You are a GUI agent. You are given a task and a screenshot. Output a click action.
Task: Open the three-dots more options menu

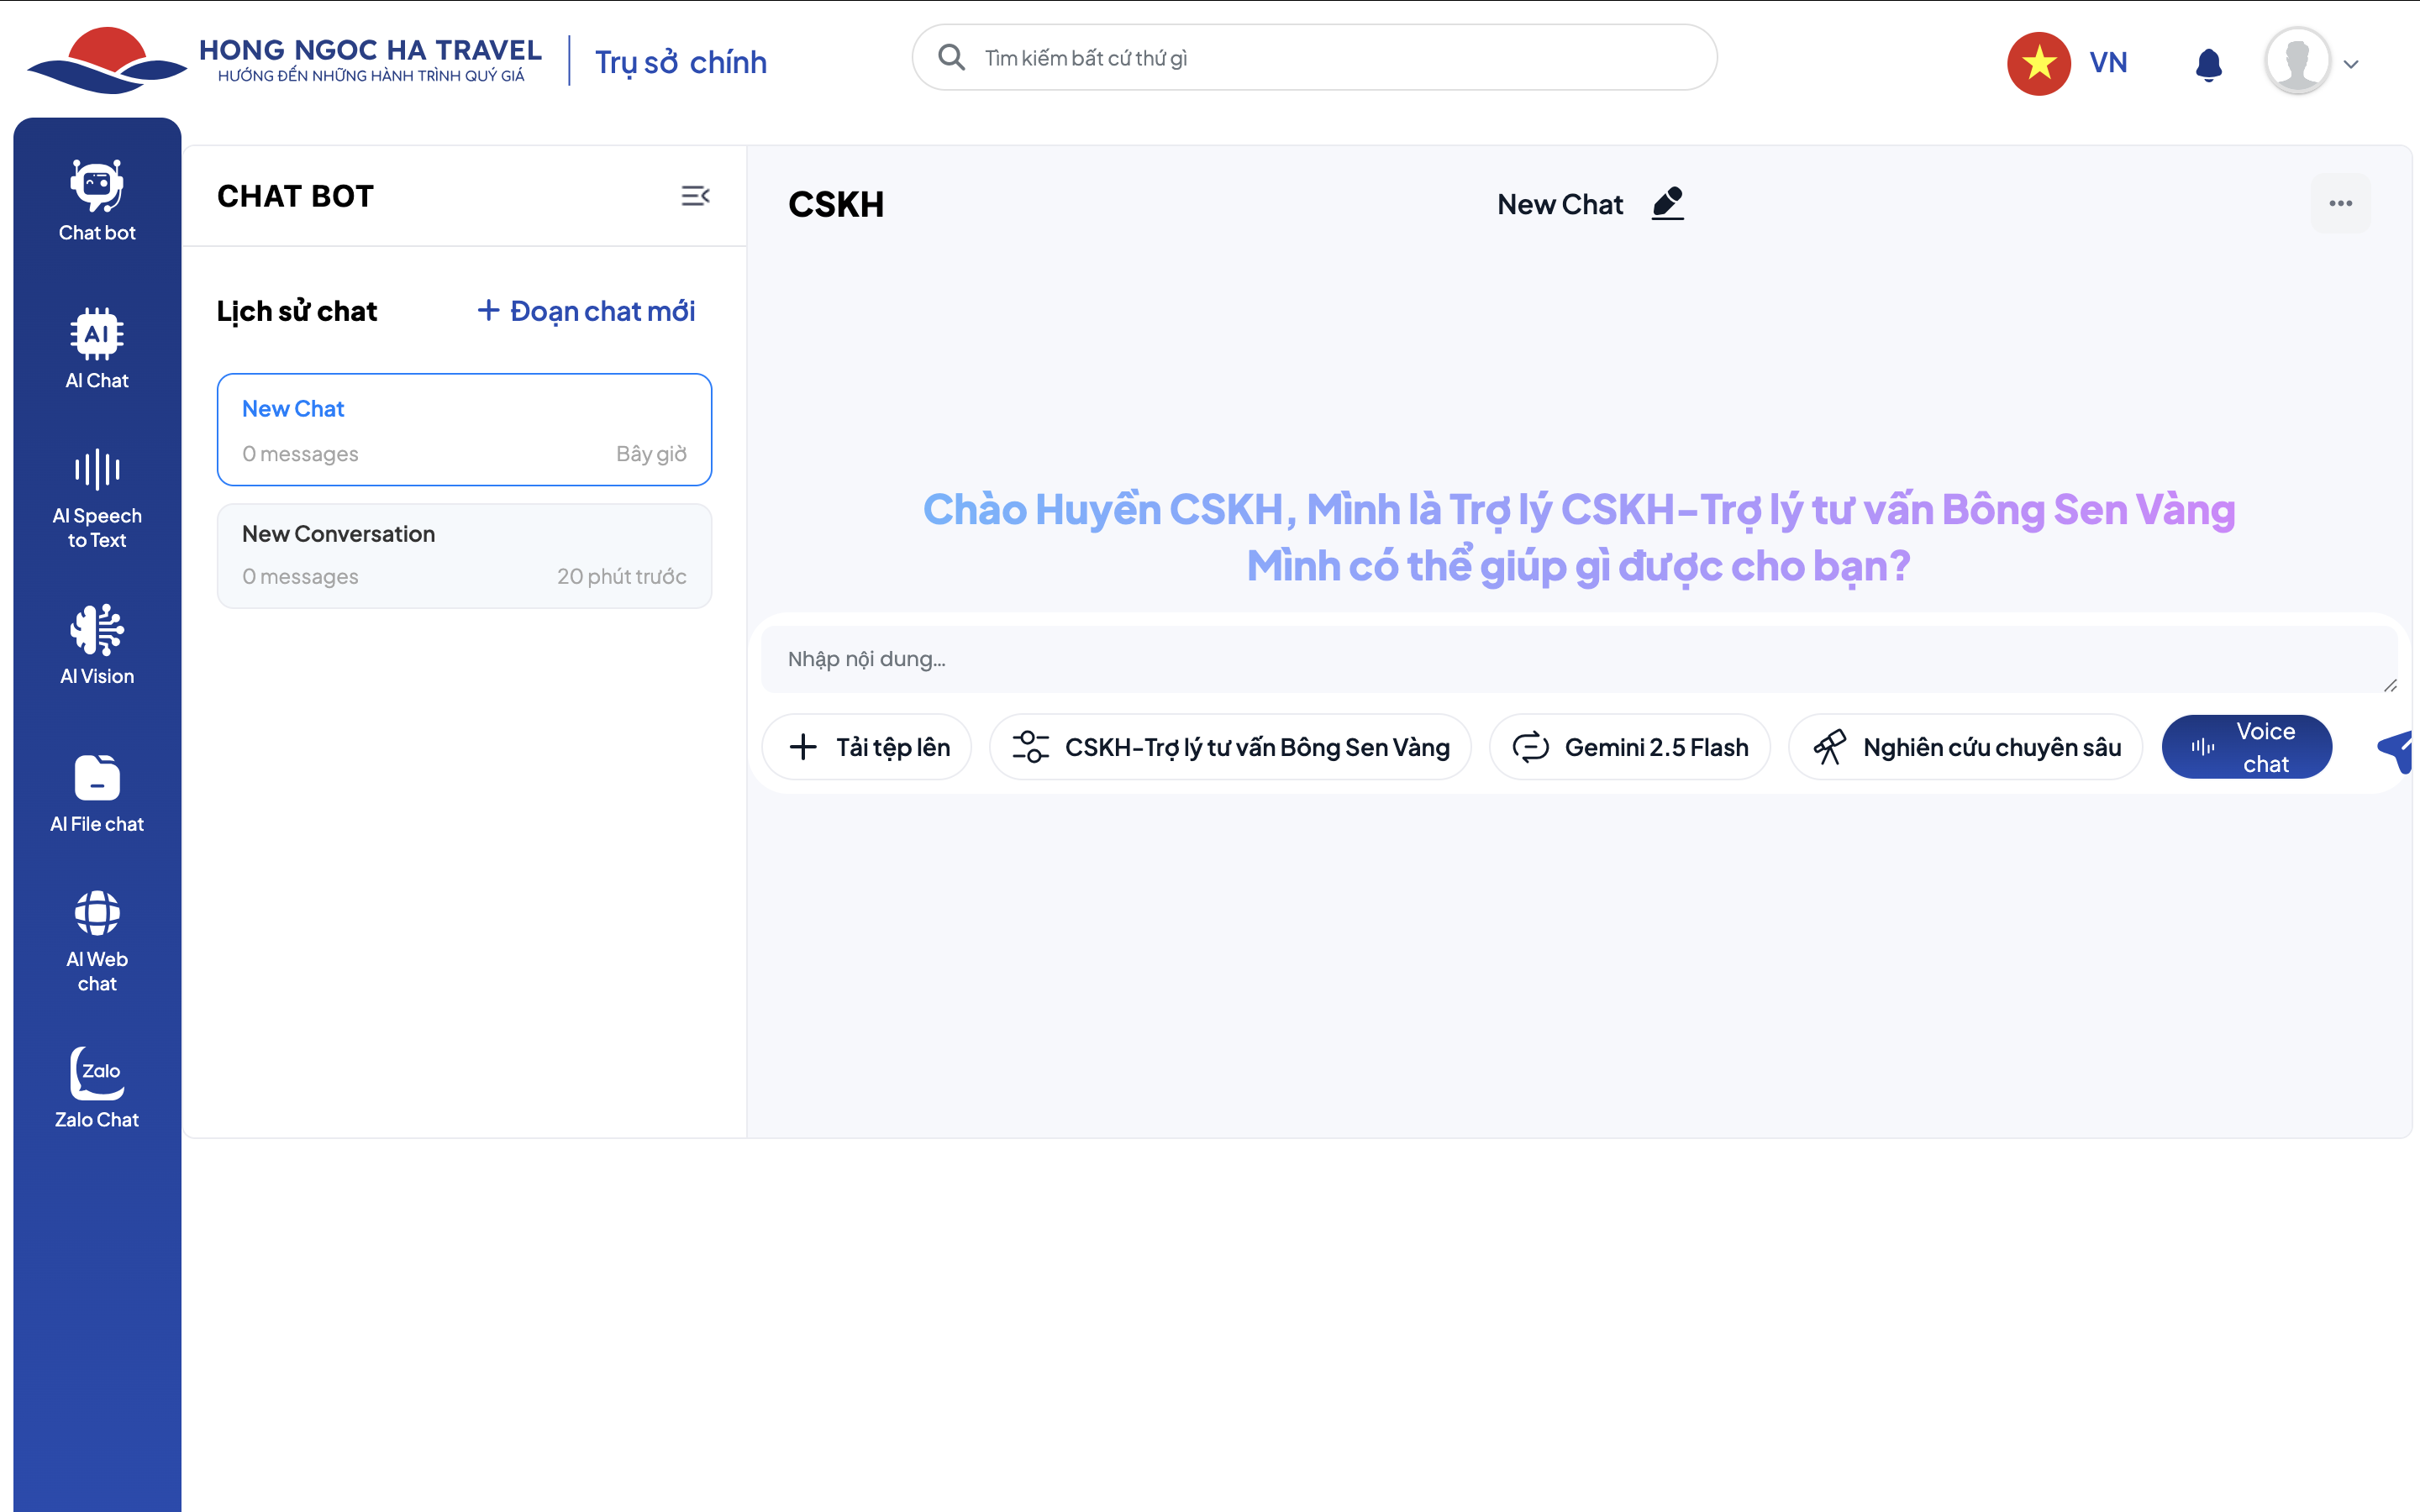click(2340, 204)
